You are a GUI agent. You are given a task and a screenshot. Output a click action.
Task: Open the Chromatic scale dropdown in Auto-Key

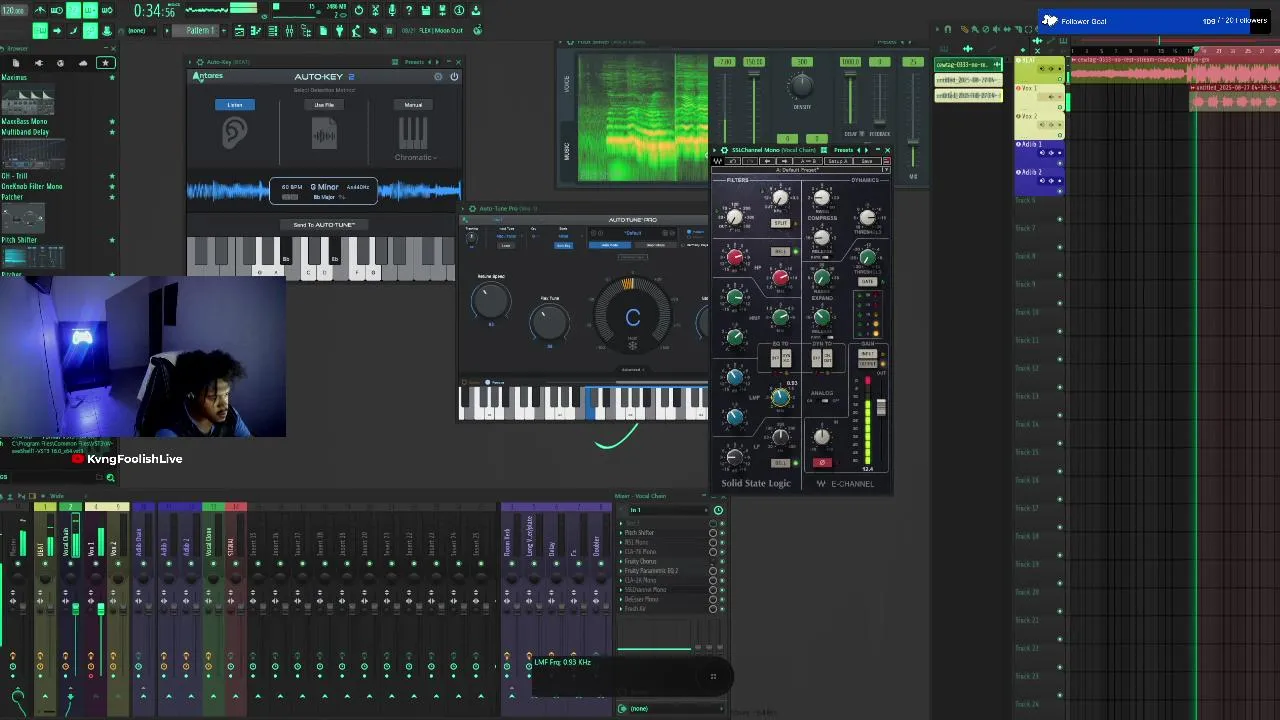(x=415, y=157)
